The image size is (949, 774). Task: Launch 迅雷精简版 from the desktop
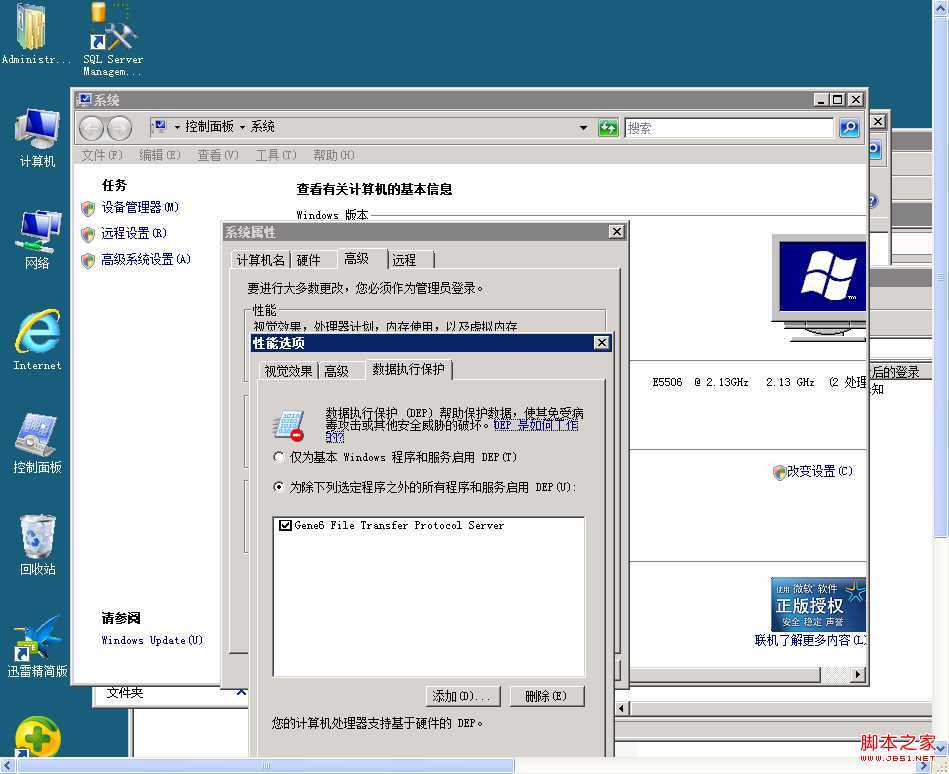coord(36,645)
